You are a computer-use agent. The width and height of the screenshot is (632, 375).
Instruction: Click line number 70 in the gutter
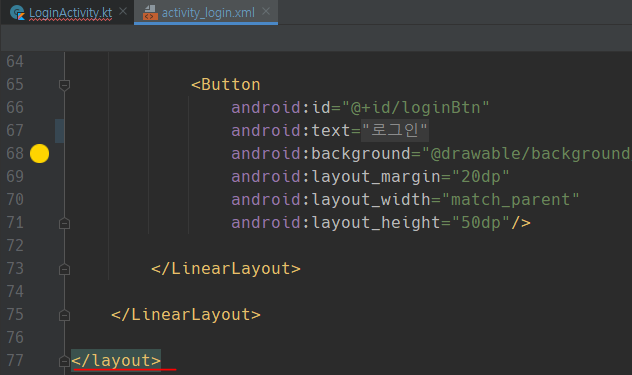pos(15,200)
